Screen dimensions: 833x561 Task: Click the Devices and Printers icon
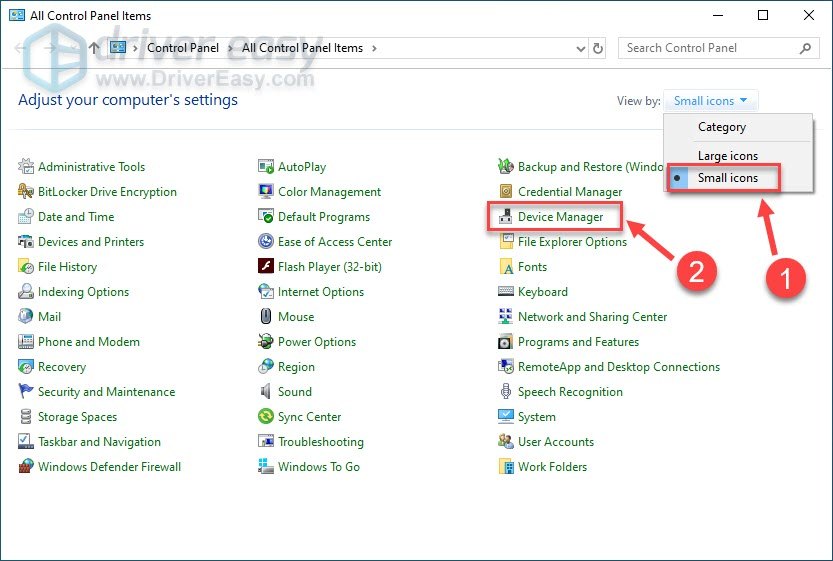click(26, 241)
